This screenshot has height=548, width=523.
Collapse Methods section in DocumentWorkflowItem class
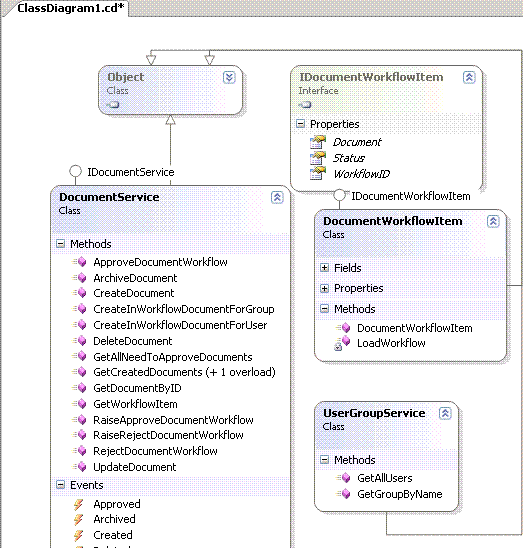(324, 309)
